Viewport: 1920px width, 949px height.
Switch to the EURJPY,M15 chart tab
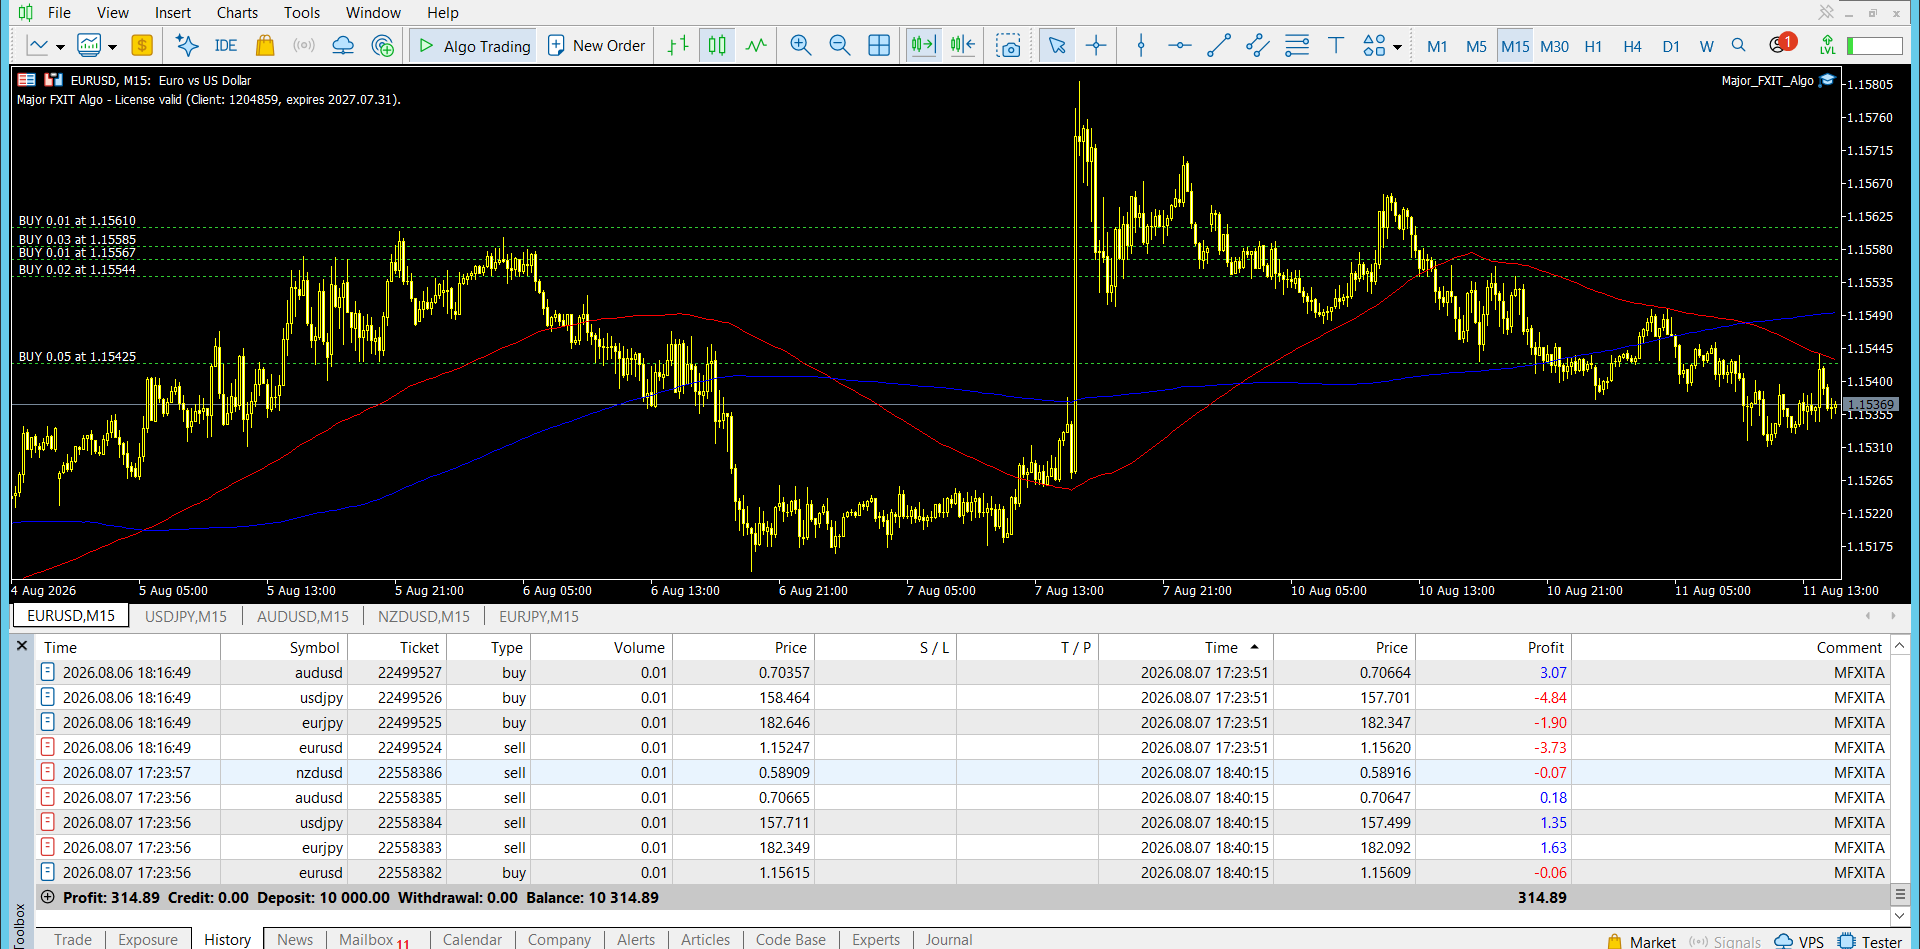coord(539,616)
